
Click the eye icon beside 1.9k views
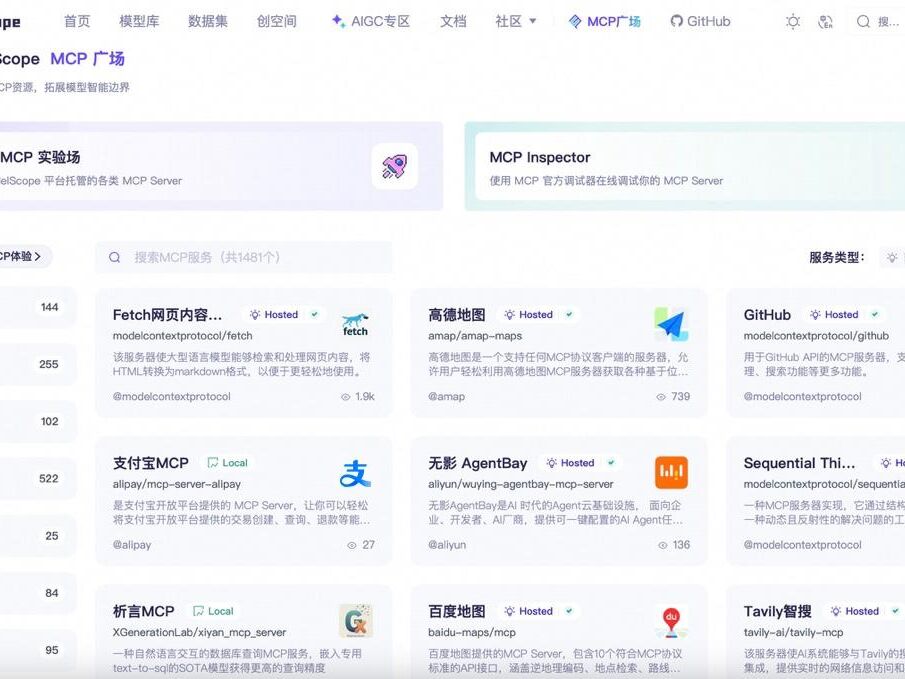[x=346, y=397]
